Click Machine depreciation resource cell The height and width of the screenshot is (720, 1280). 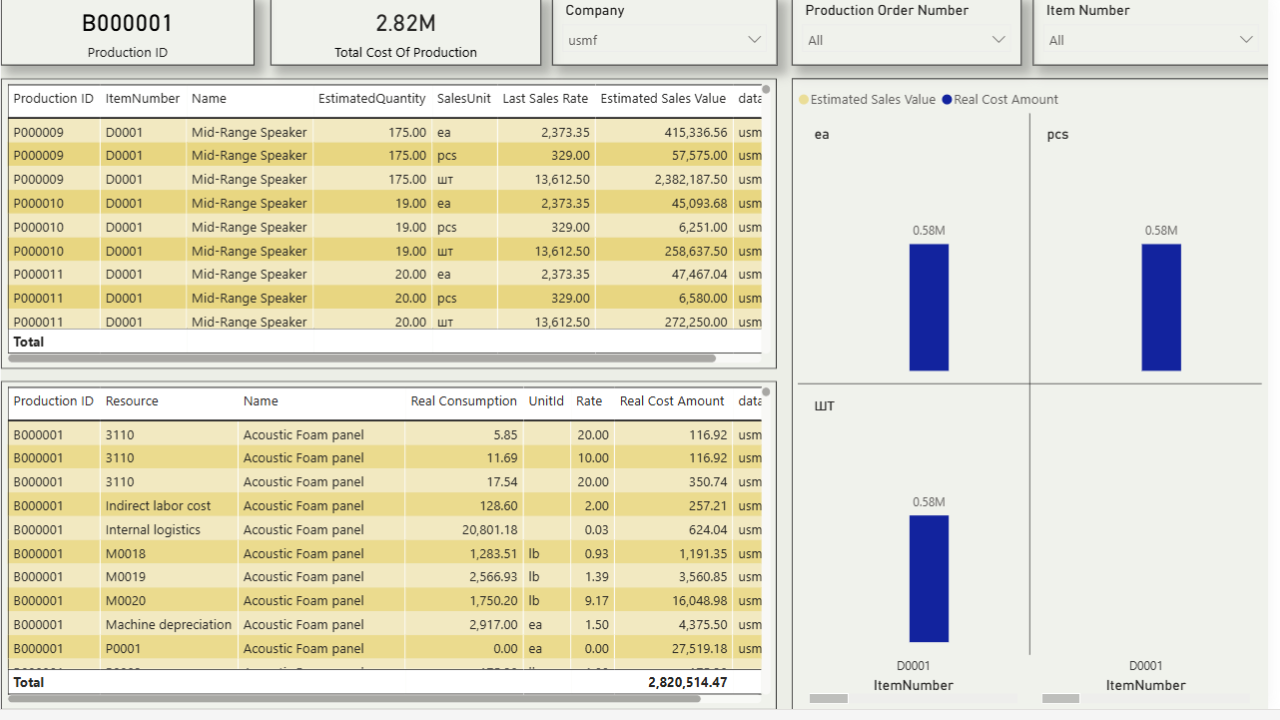[168, 625]
